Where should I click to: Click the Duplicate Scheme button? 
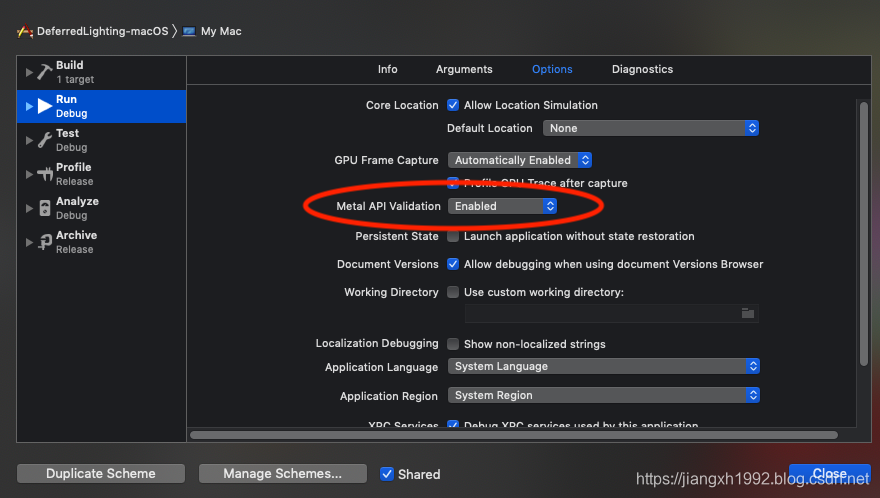click(x=101, y=473)
